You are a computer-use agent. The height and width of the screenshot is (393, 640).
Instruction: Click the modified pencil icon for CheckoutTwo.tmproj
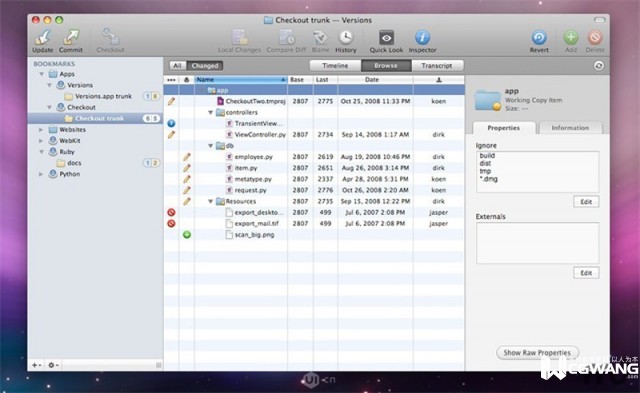pos(171,101)
